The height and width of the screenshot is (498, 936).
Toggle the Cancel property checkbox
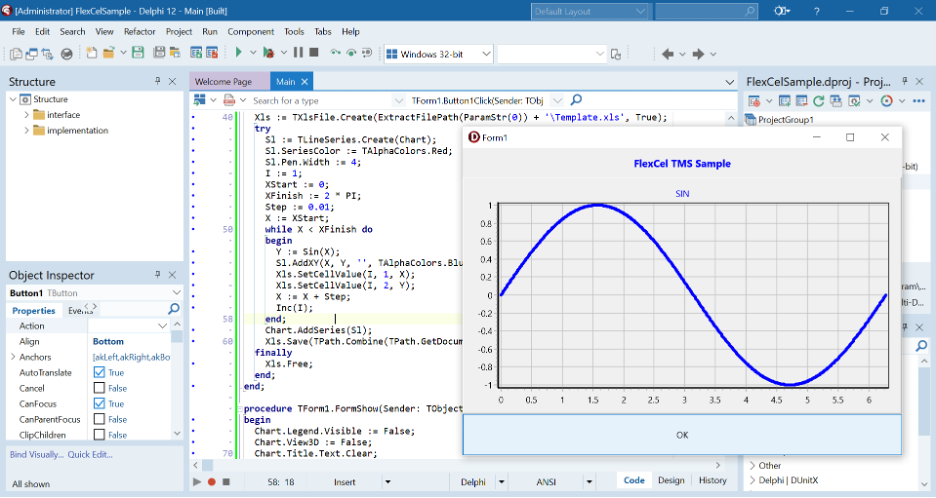tap(99, 388)
